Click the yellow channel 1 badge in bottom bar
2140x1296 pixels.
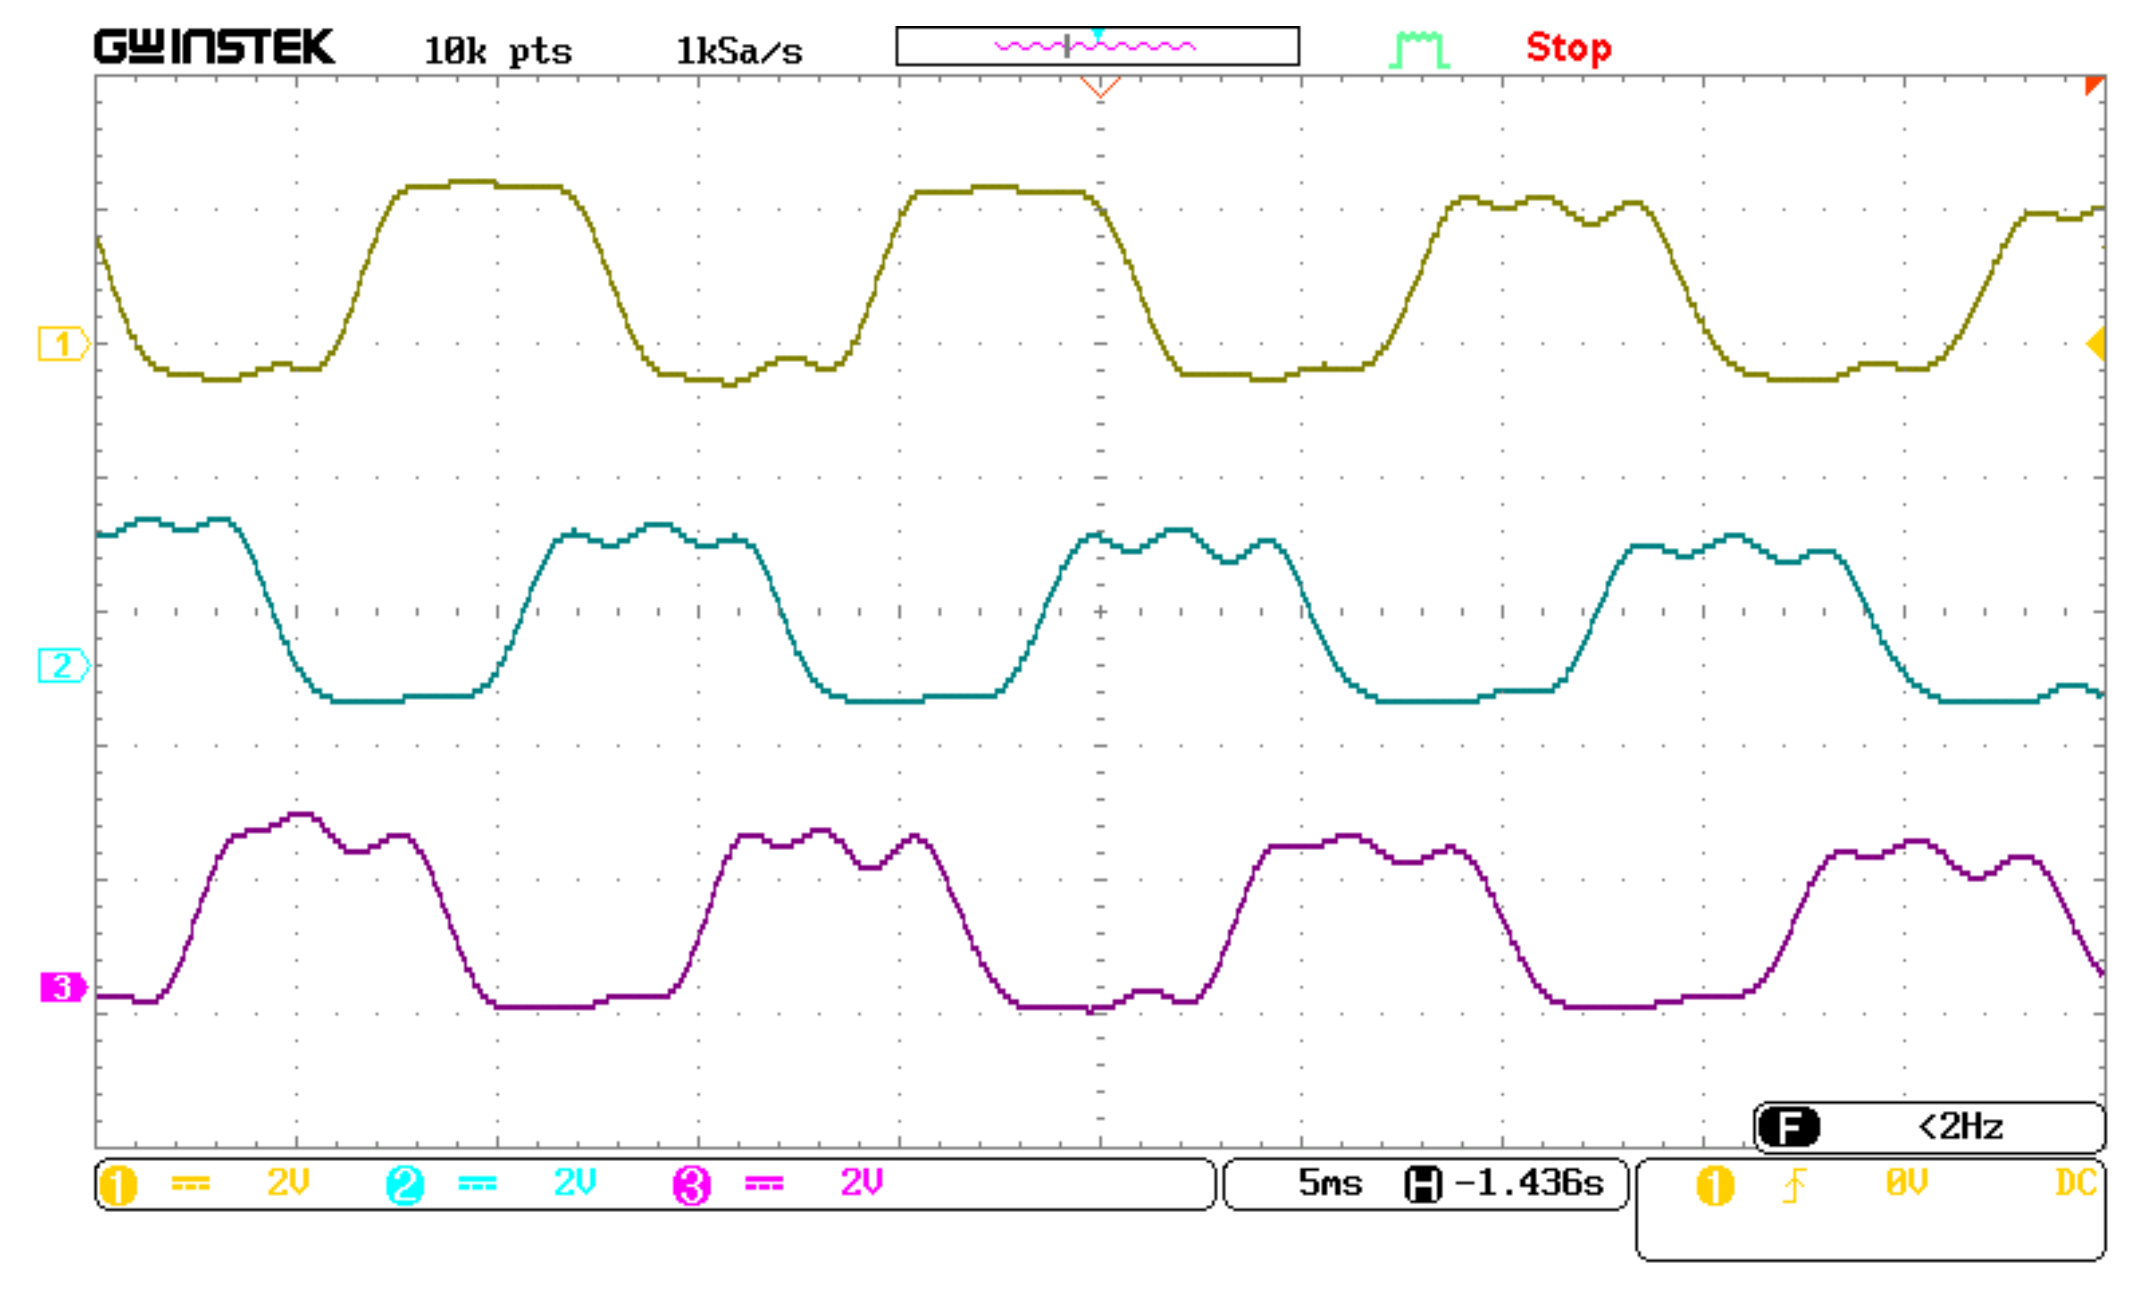tap(118, 1186)
